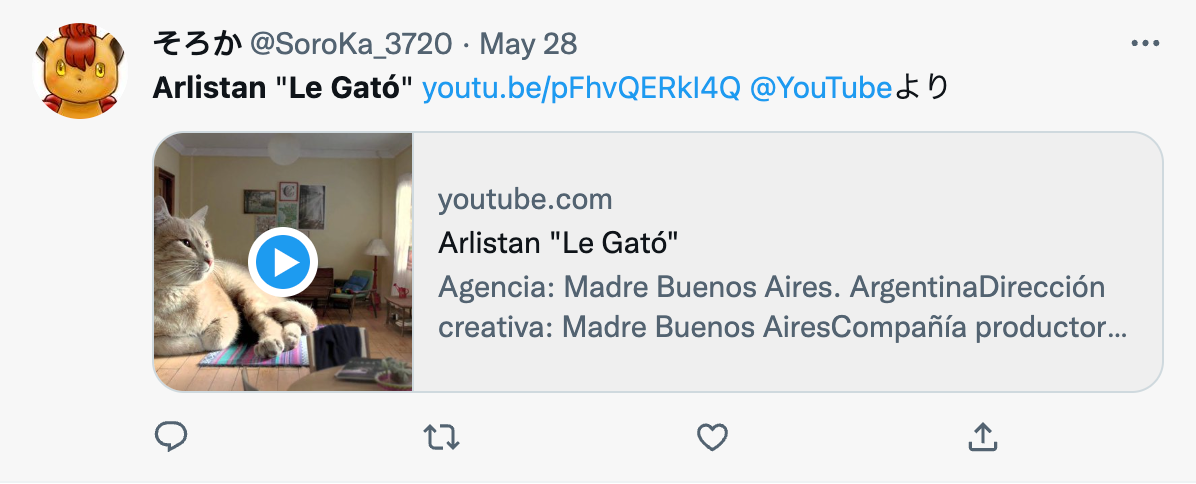Click the bold Arlistan "Le Gató" tweet text
This screenshot has height=484, width=1196.
(x=283, y=89)
